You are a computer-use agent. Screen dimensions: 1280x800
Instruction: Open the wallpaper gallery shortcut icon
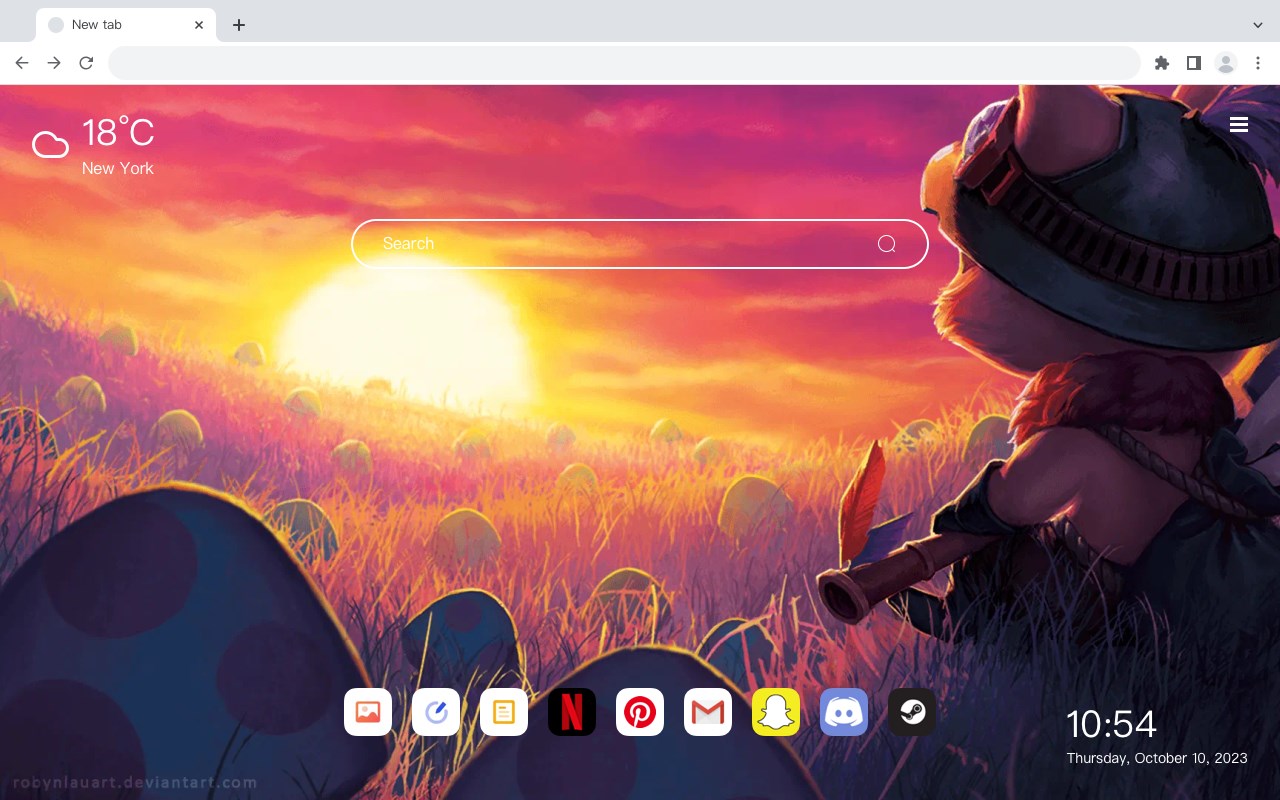click(368, 712)
